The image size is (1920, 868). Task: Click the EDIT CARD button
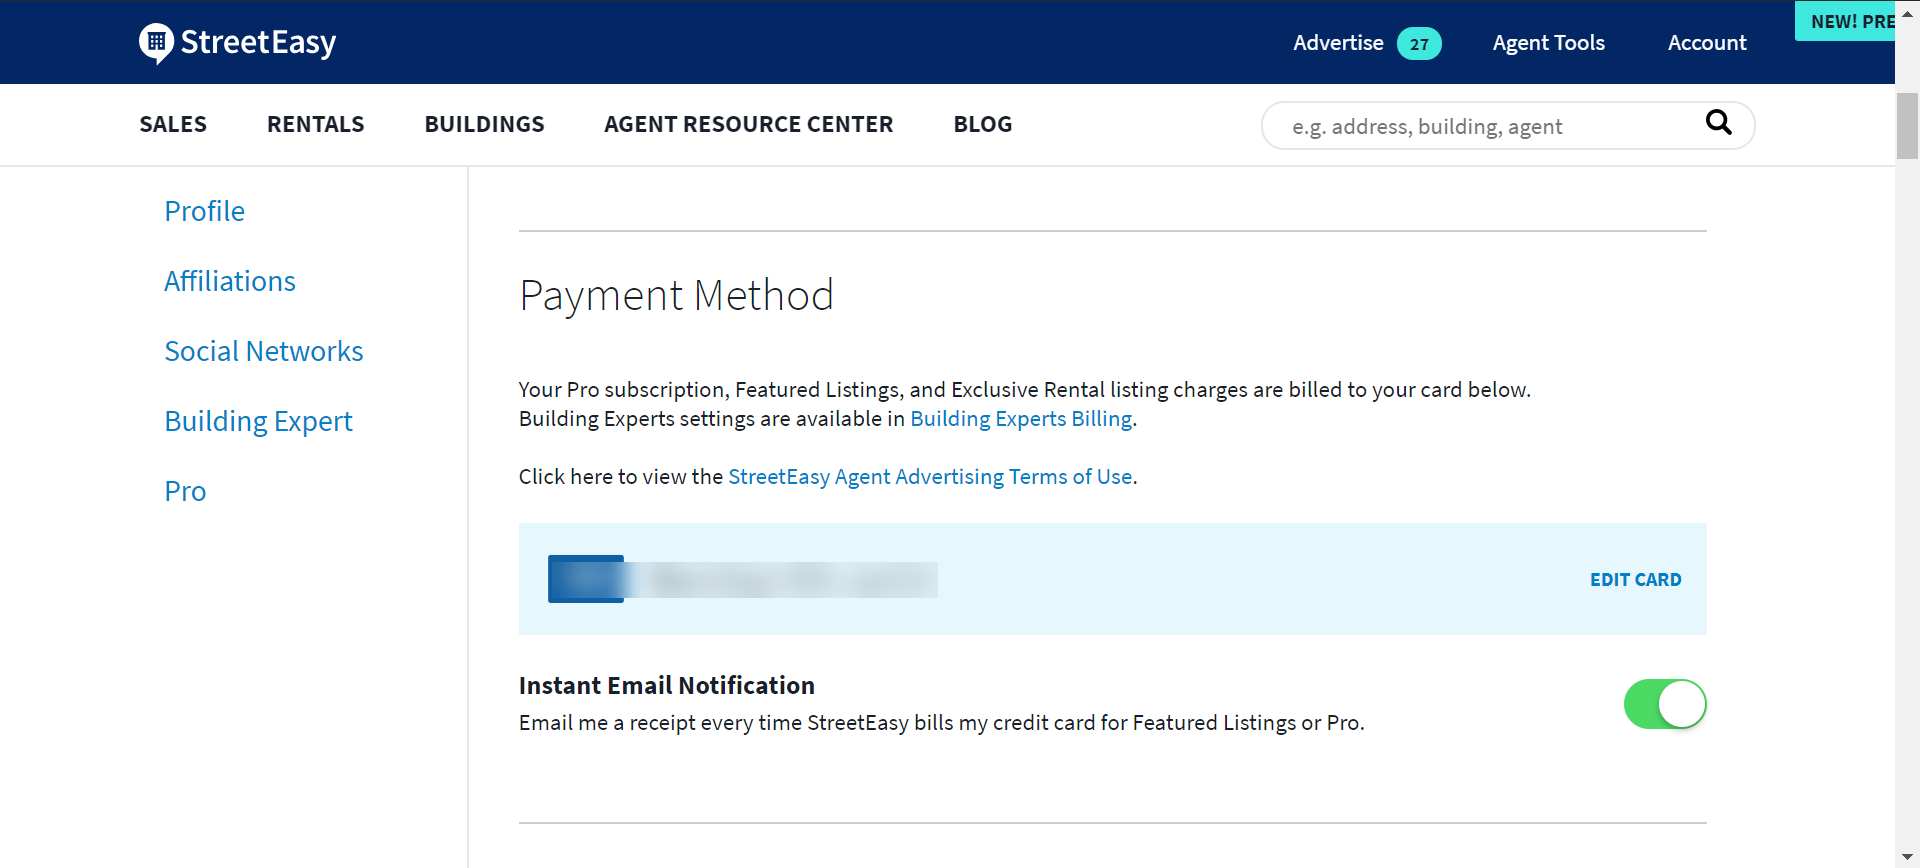[1636, 579]
